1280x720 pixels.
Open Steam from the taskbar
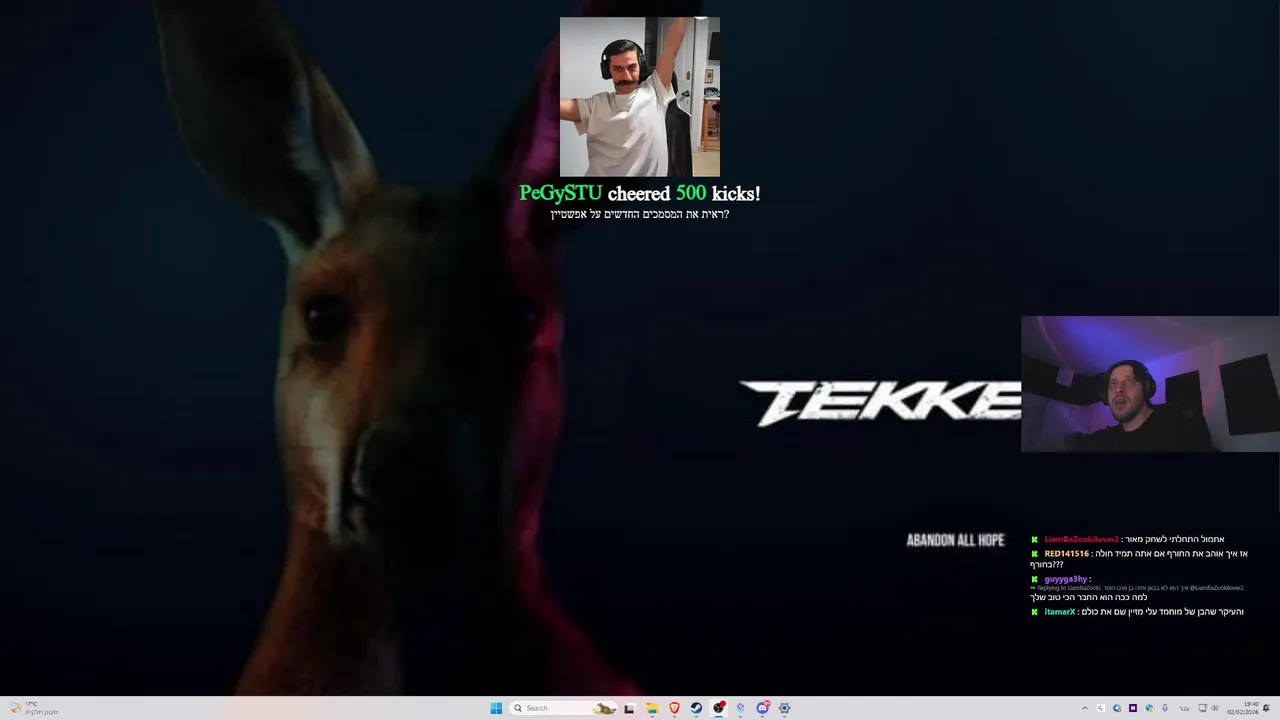pos(696,708)
